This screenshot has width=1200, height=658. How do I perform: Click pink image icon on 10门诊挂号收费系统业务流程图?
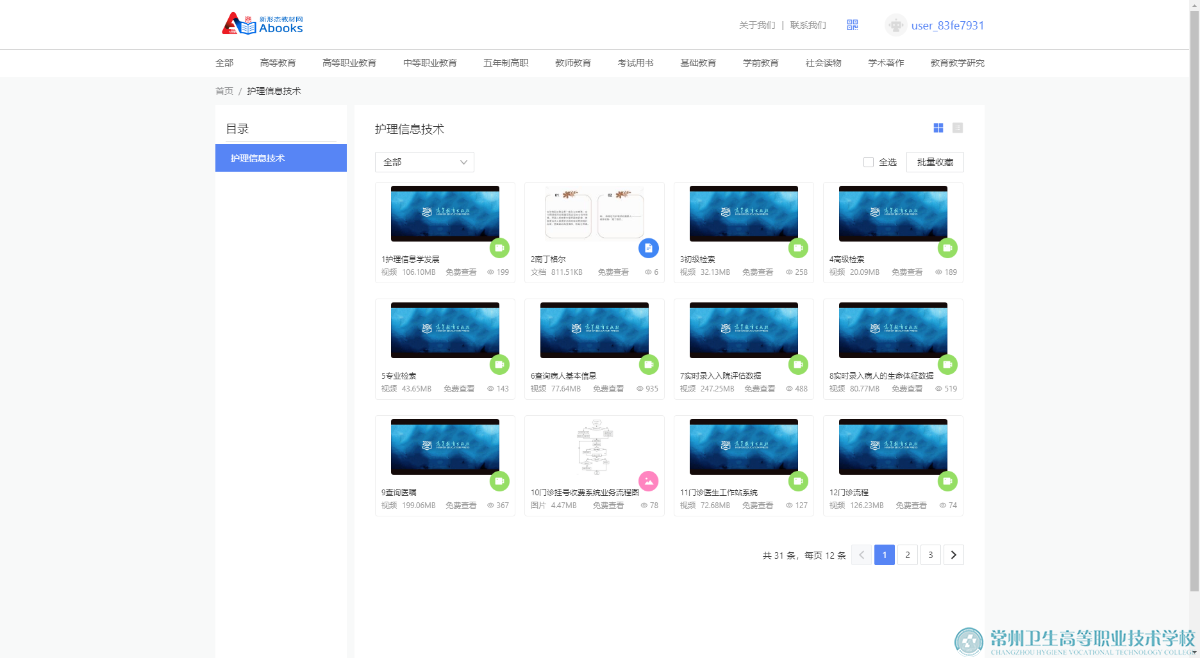(648, 481)
